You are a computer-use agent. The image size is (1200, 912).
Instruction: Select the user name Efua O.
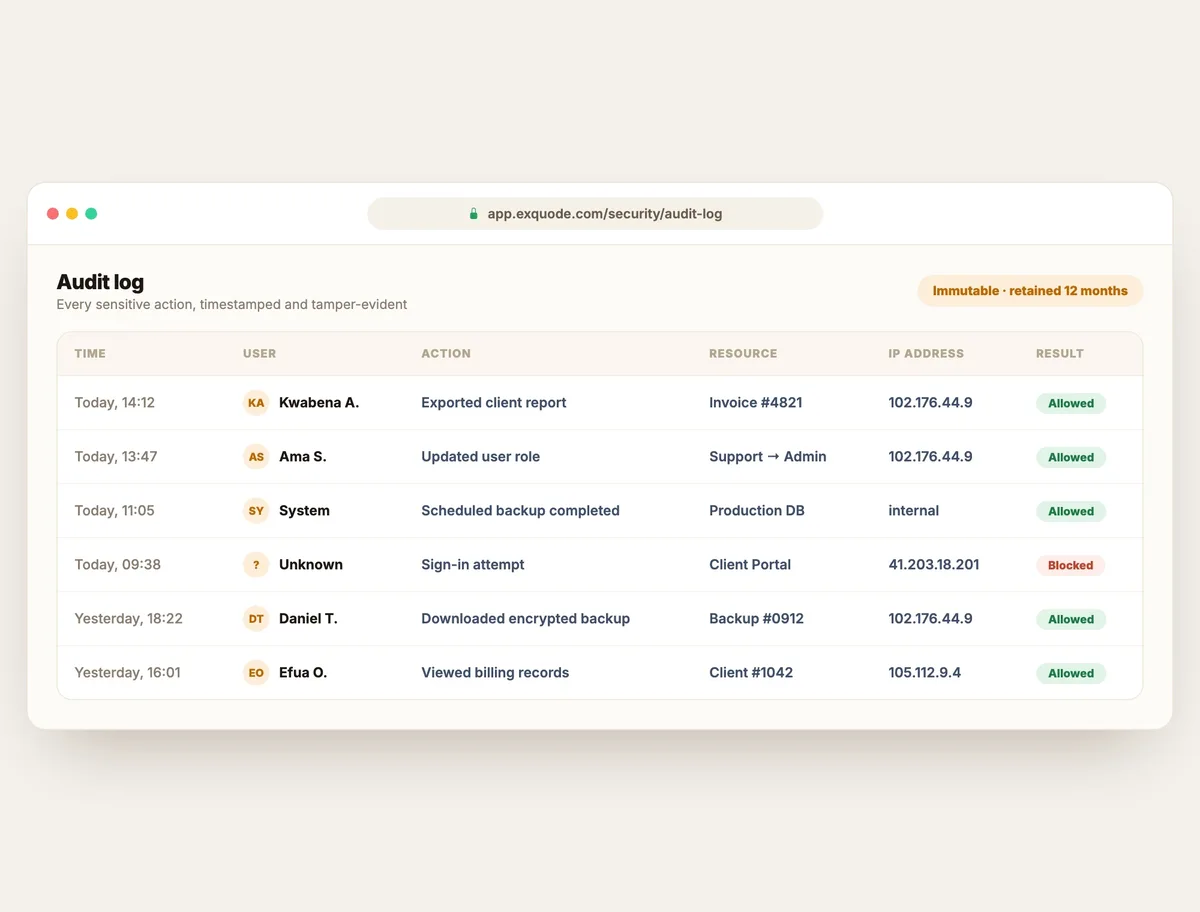[303, 673]
